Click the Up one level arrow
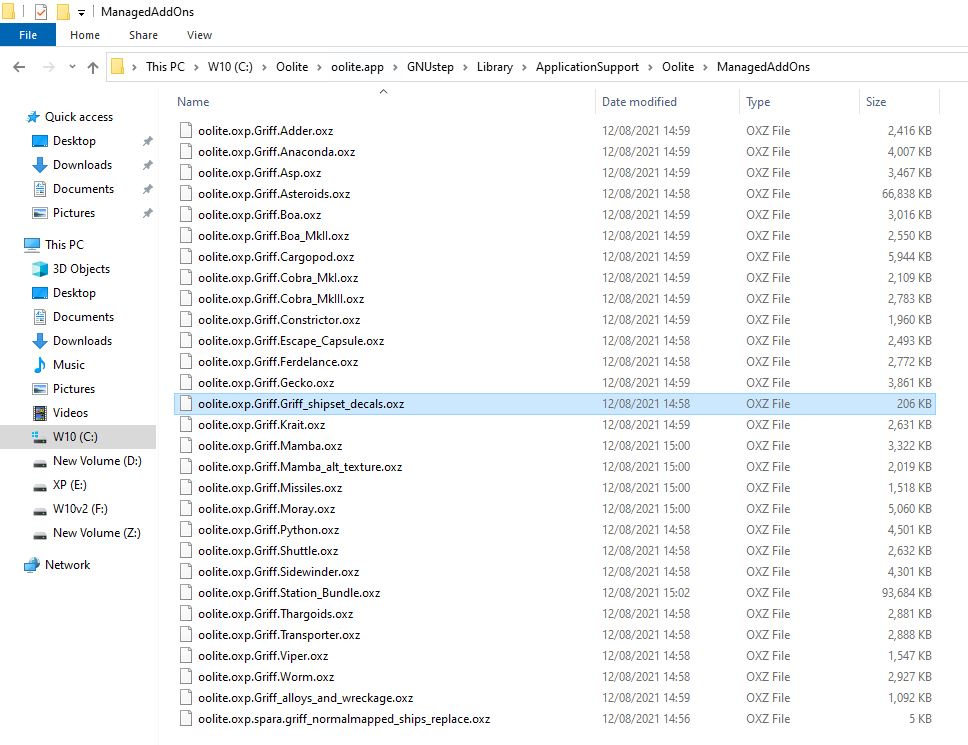The image size is (968, 745). coord(93,67)
